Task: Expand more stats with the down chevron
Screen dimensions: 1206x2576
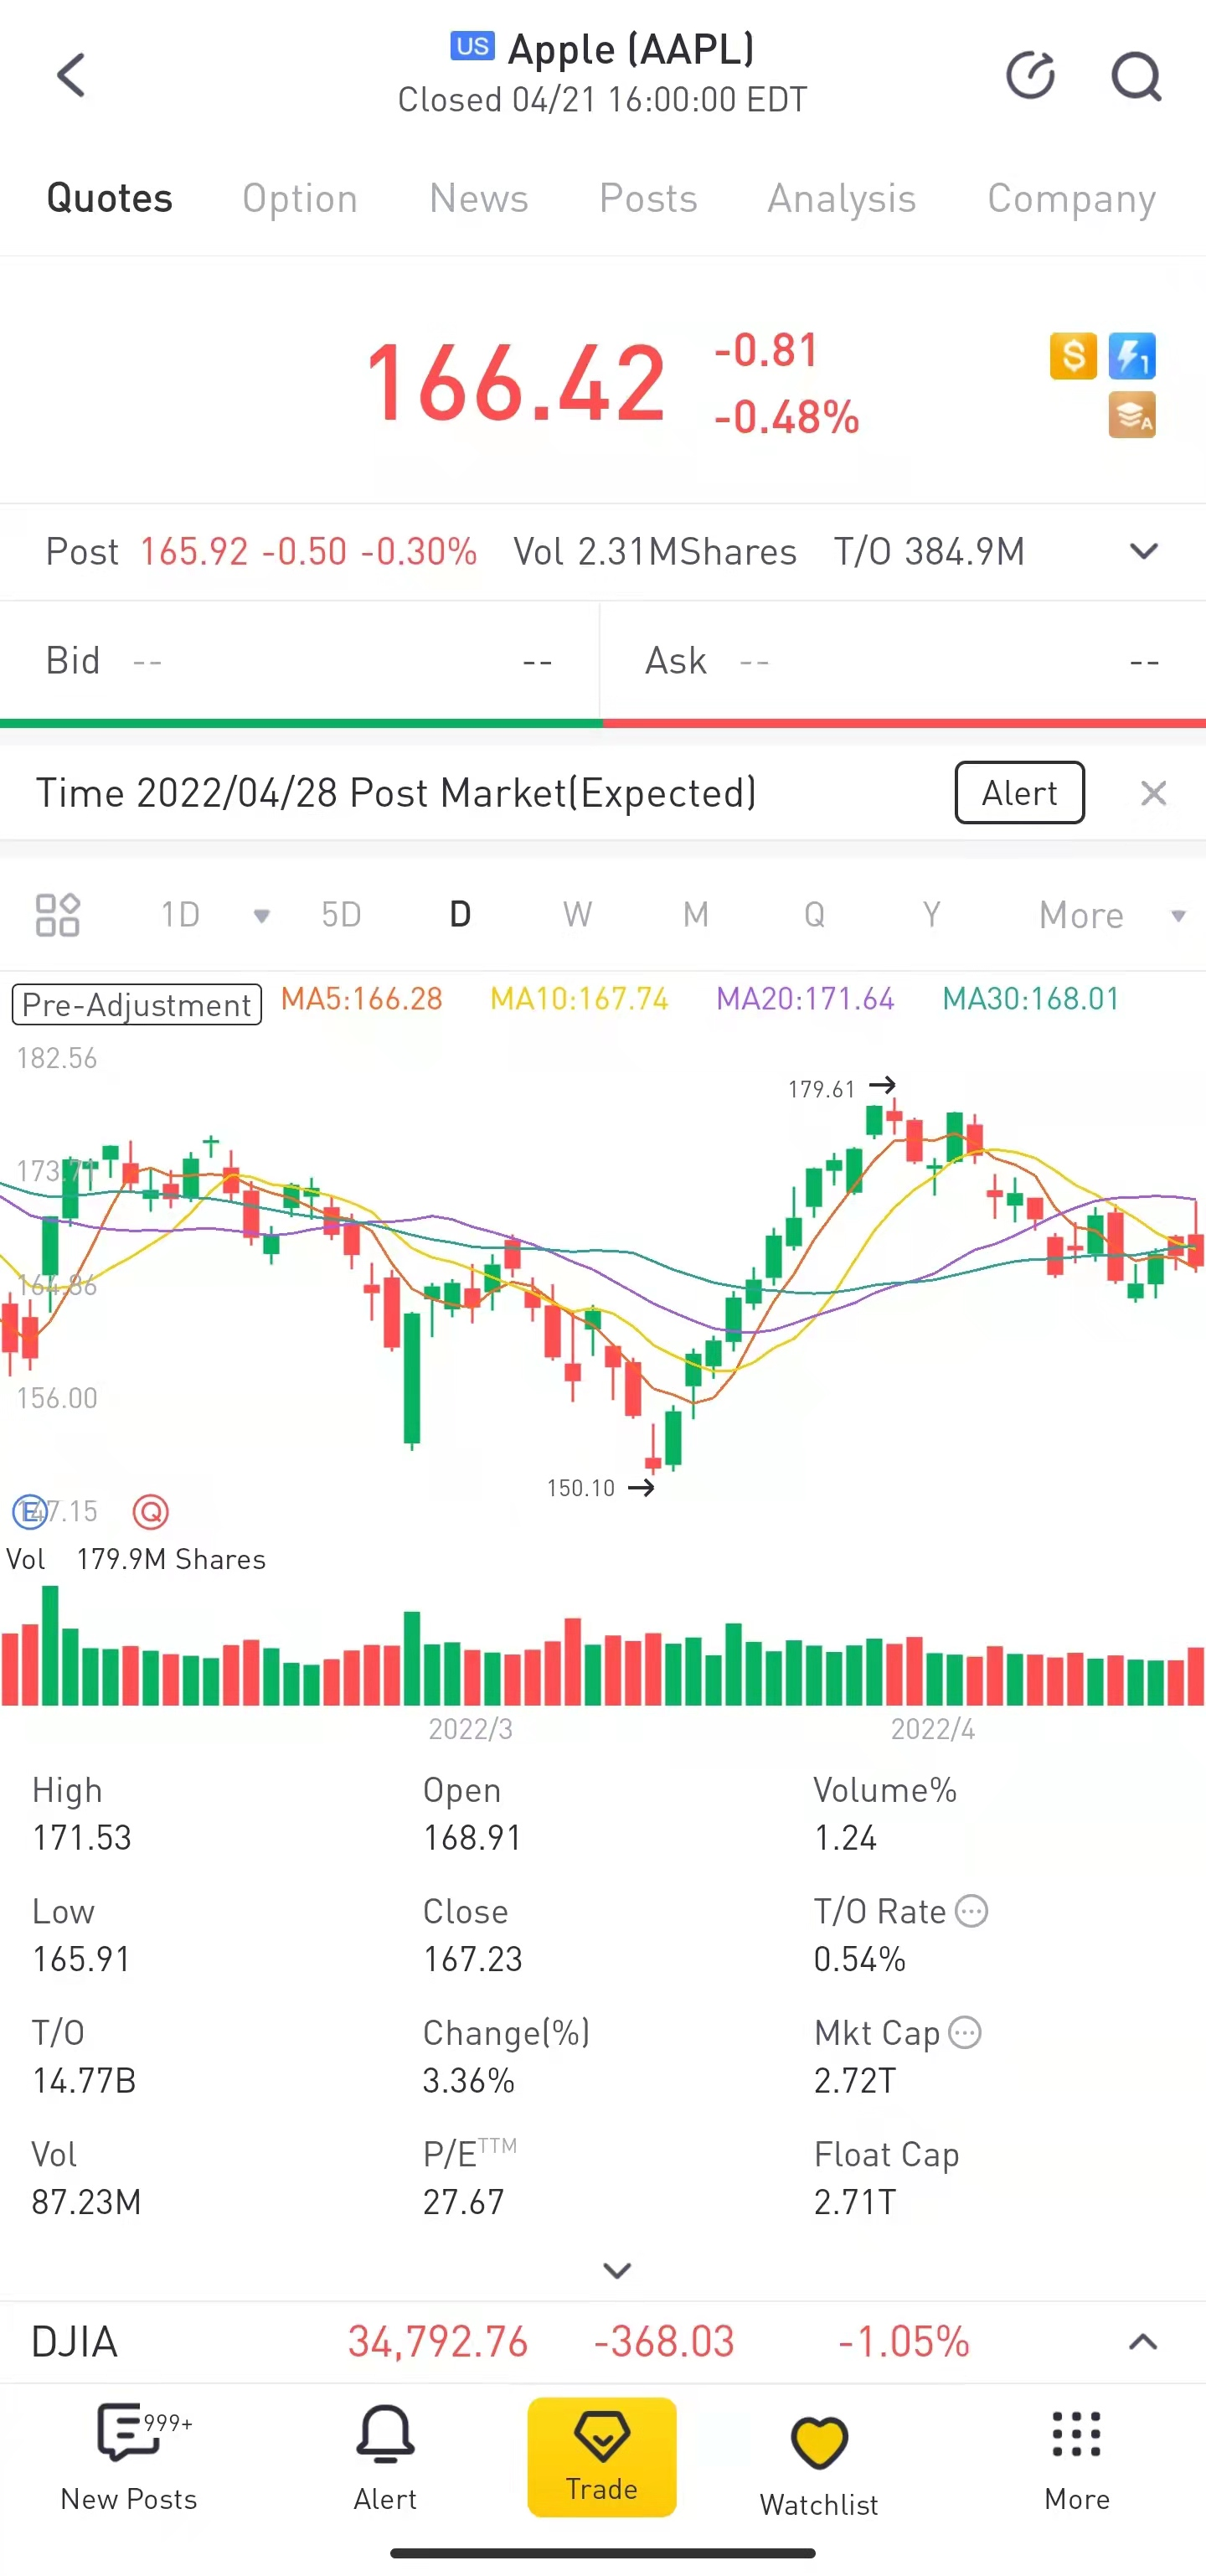Action: coord(617,2270)
